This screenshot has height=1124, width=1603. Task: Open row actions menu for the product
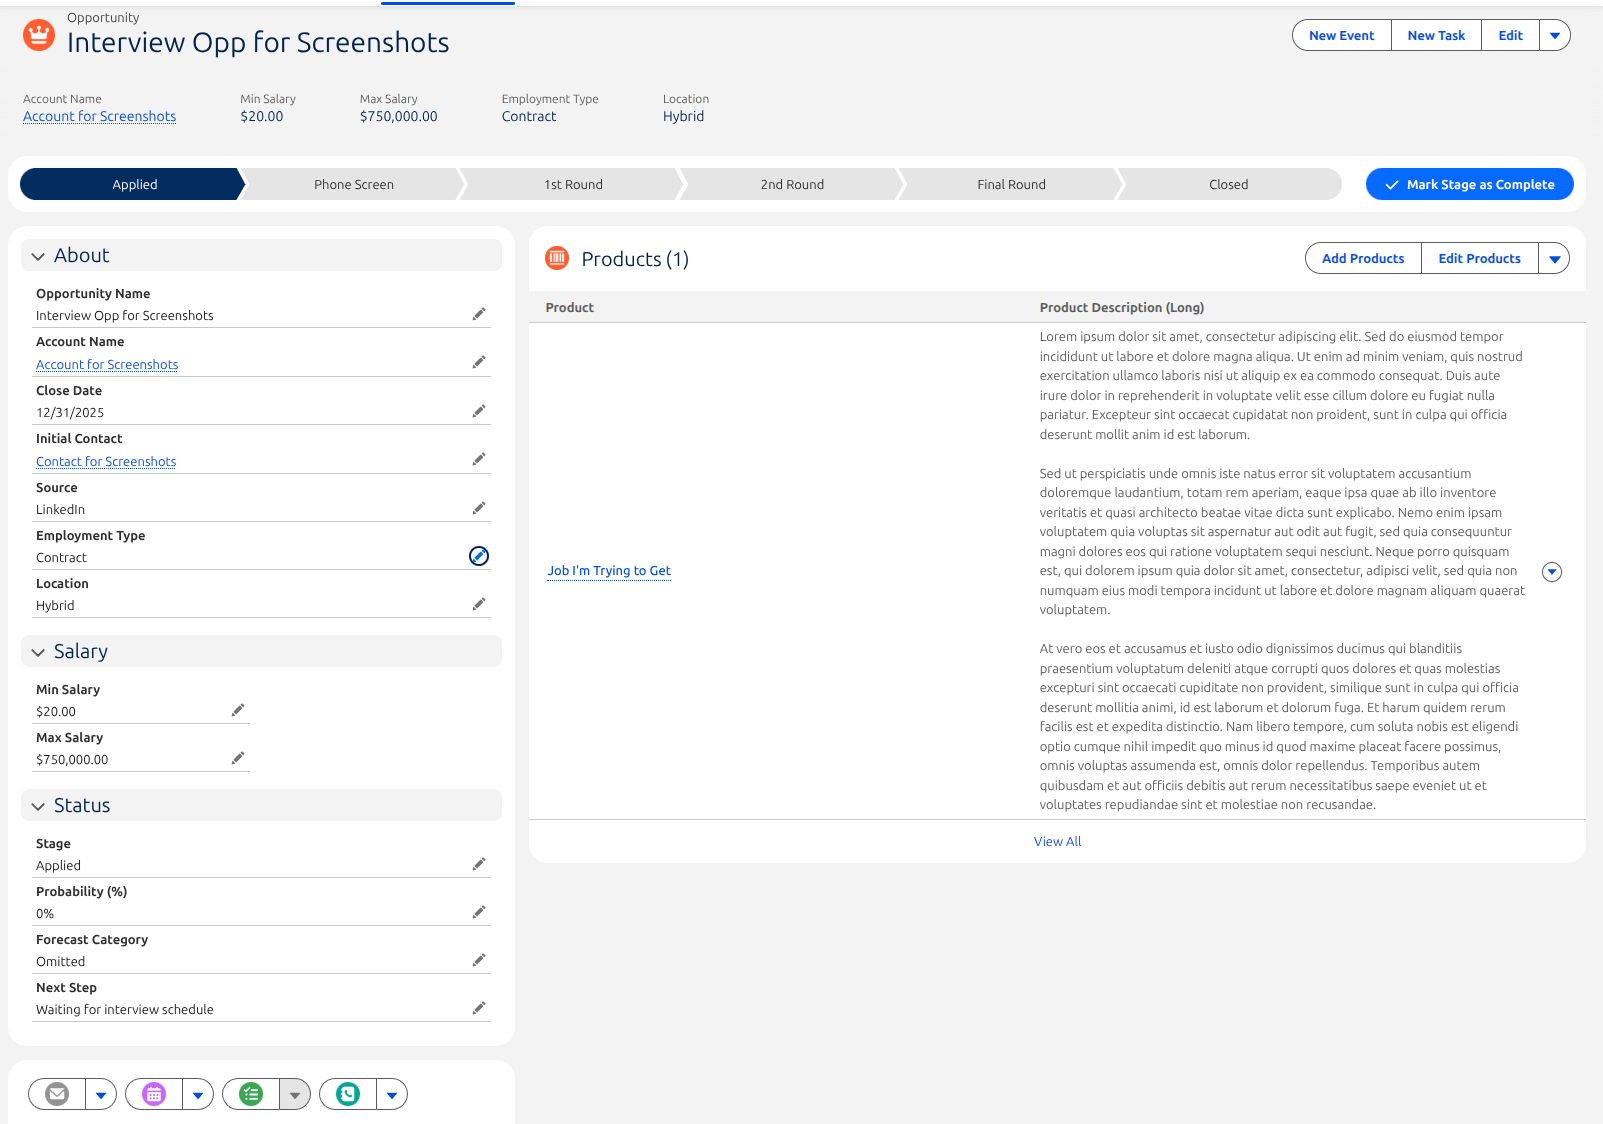coord(1551,572)
